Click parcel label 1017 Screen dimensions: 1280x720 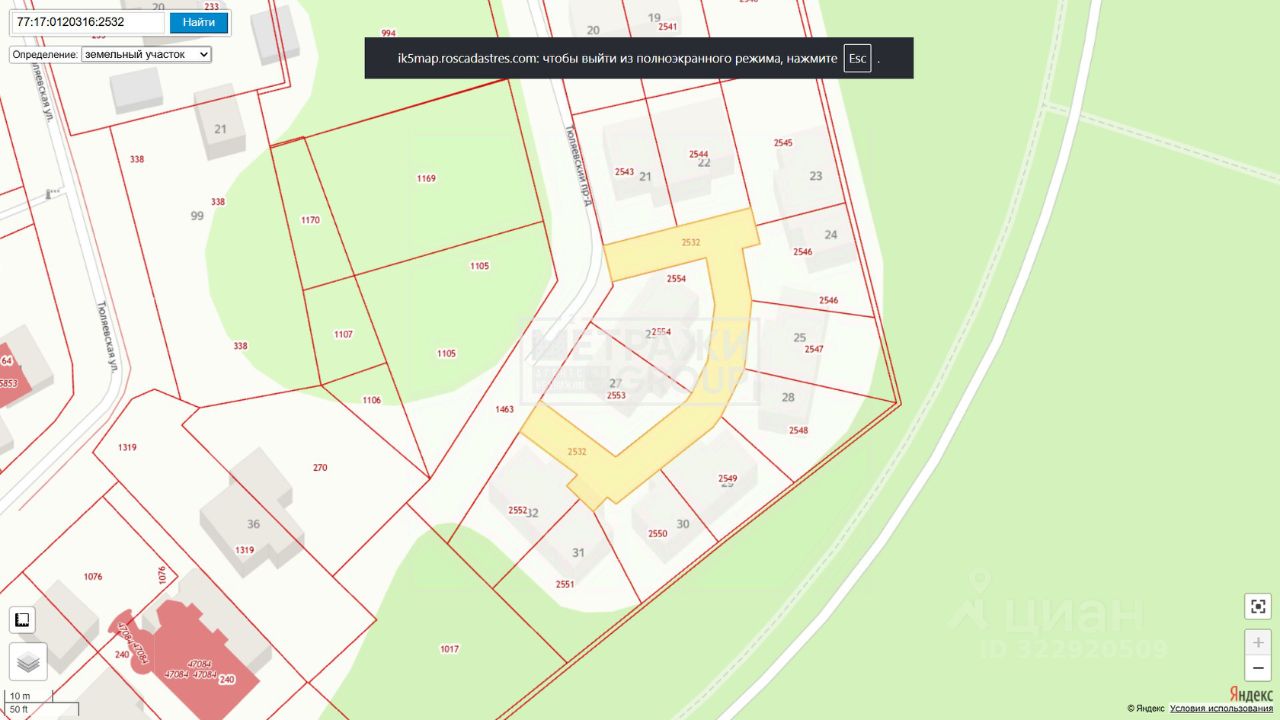(x=449, y=649)
